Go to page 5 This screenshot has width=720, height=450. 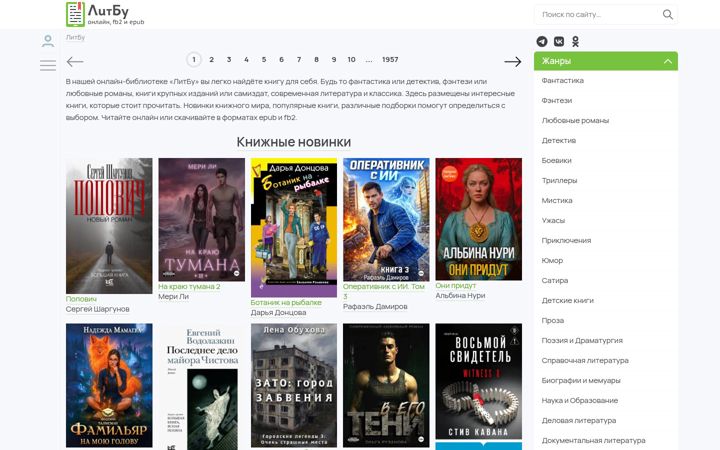pos(264,60)
